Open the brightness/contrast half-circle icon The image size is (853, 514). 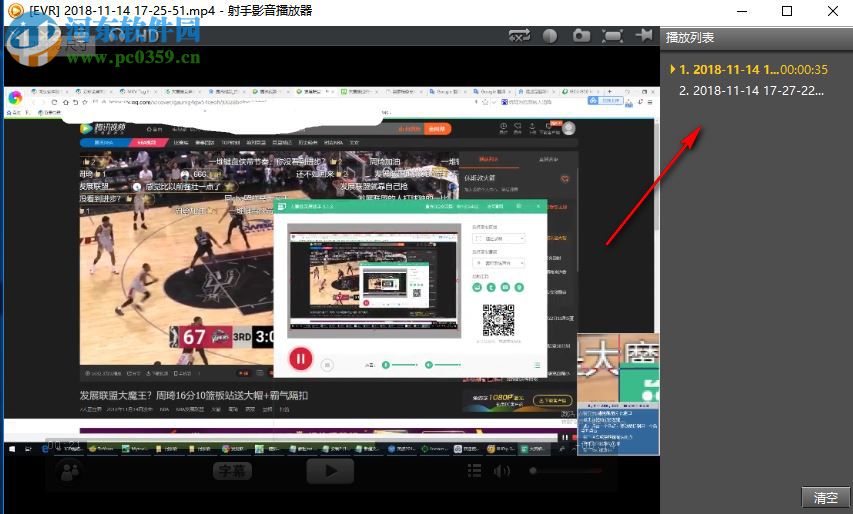click(x=550, y=36)
